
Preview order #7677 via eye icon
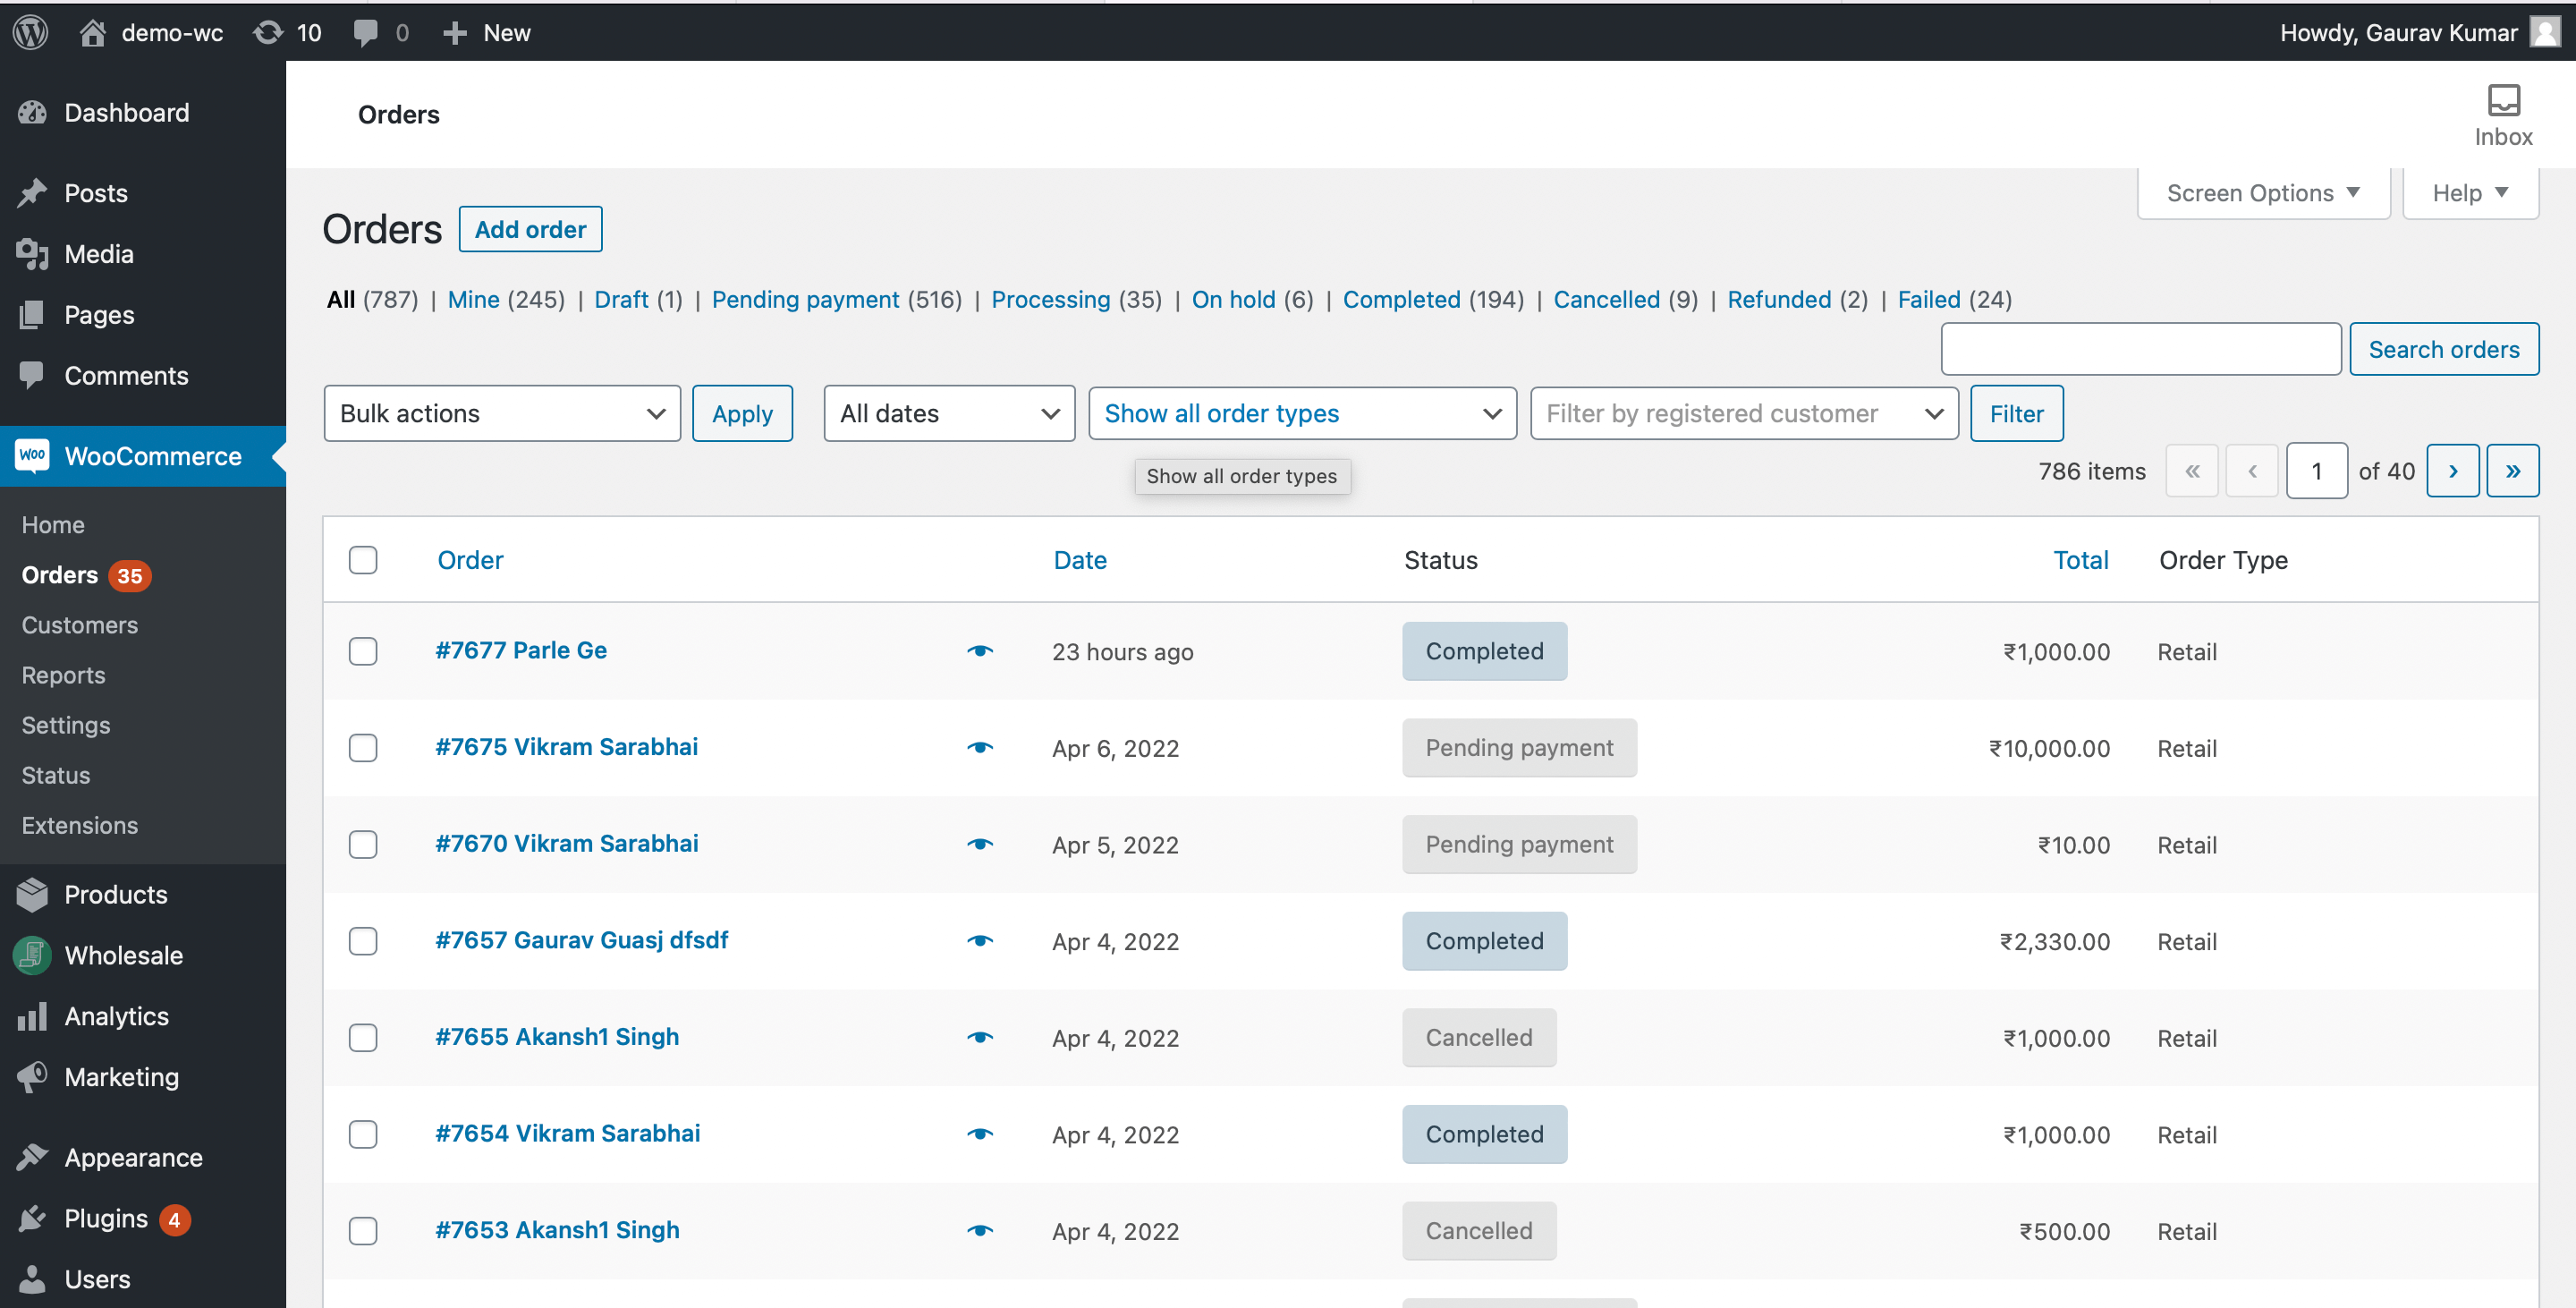pos(979,651)
